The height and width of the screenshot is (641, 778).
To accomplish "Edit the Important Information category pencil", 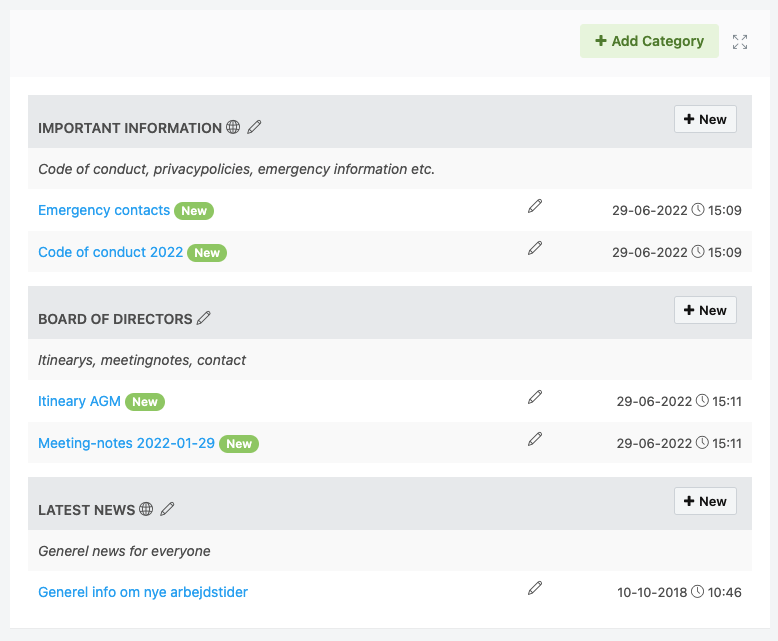I will coord(254,127).
